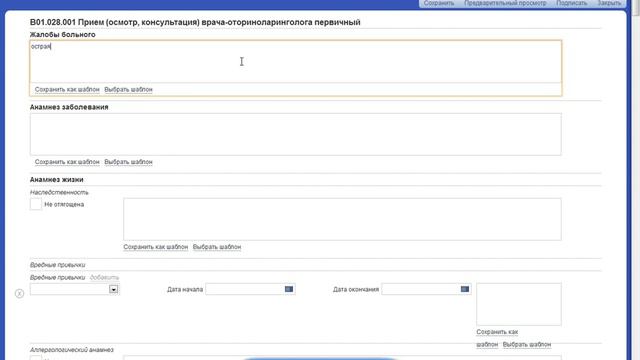Focus the Анамнез заболевания text area
This screenshot has width=640, height=360.
point(296,134)
